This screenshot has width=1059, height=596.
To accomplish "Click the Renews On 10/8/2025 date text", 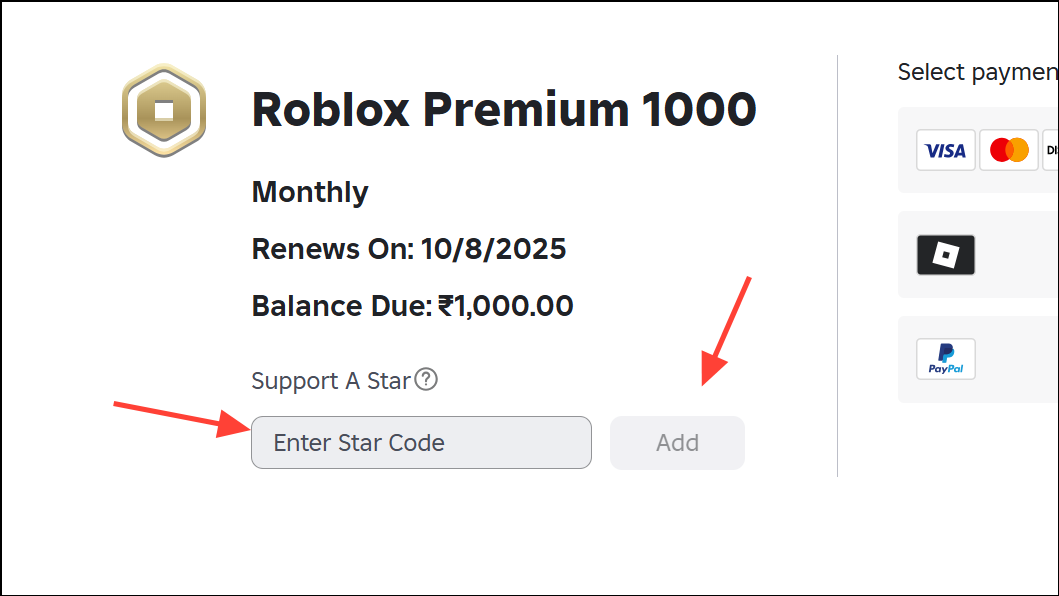I will (408, 249).
